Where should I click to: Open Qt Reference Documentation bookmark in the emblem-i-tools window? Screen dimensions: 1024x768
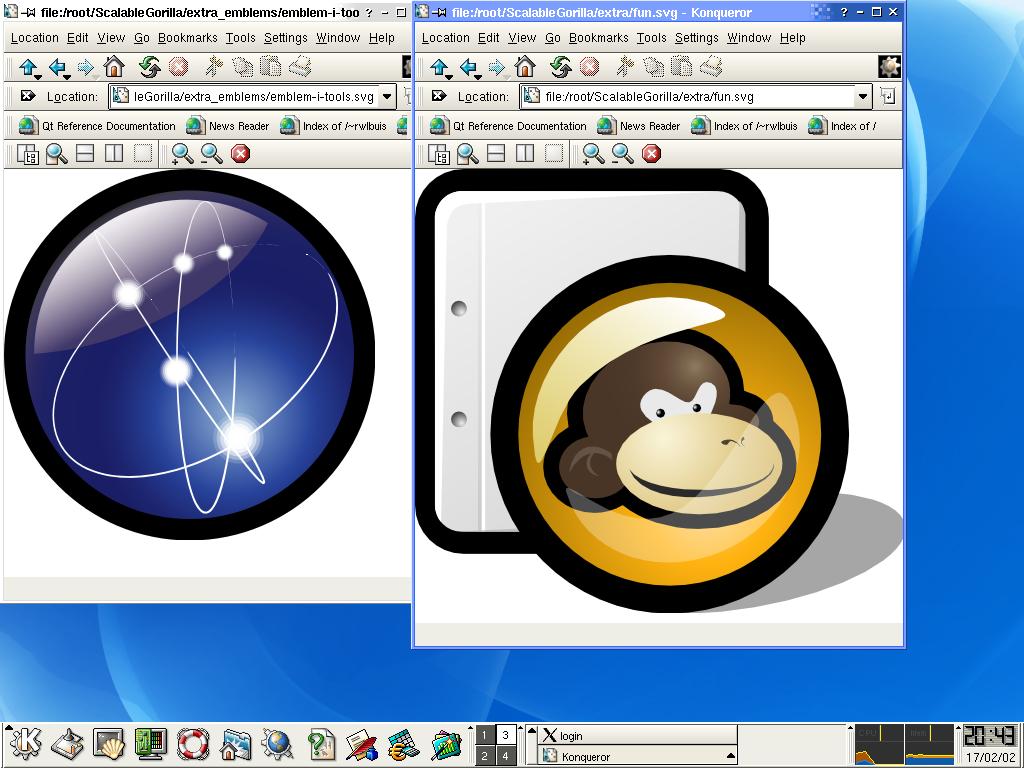click(97, 126)
